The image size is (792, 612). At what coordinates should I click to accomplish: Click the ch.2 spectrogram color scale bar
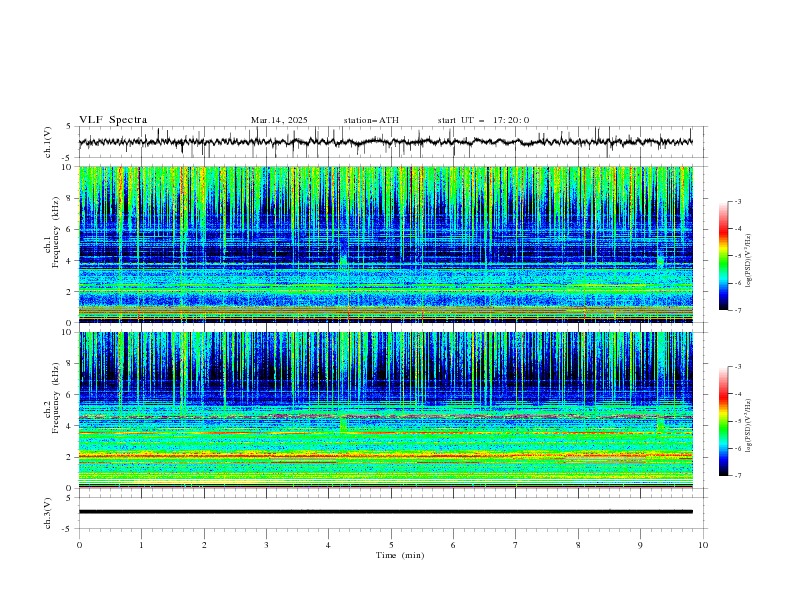pyautogui.click(x=723, y=421)
